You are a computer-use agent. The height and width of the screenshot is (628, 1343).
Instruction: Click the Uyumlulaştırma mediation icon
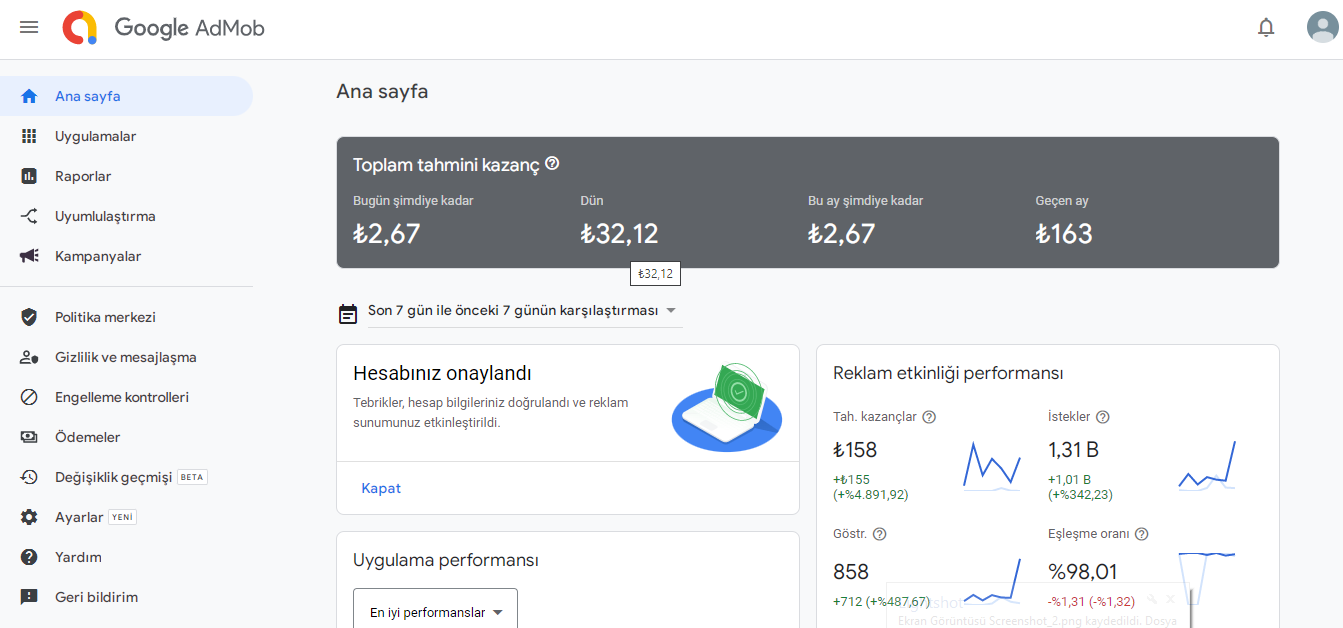click(x=29, y=216)
